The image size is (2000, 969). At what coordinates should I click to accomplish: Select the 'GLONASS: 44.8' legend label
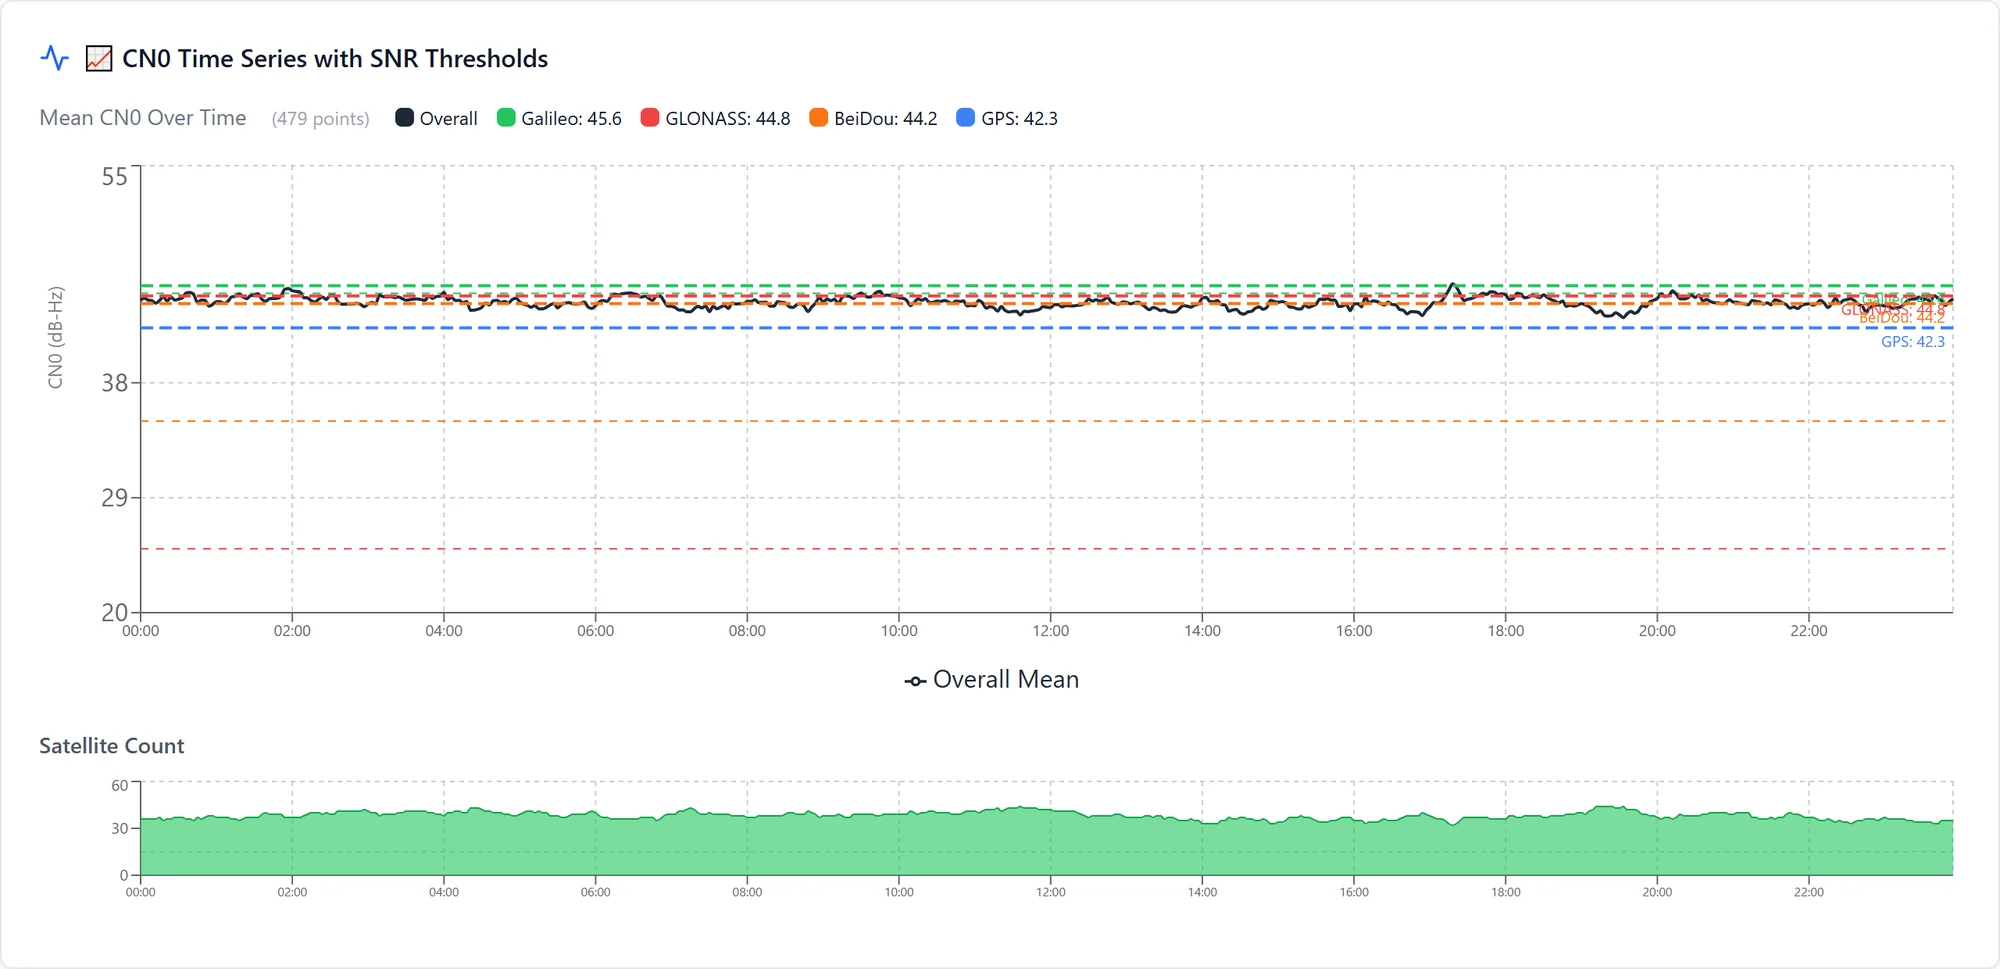(x=727, y=119)
